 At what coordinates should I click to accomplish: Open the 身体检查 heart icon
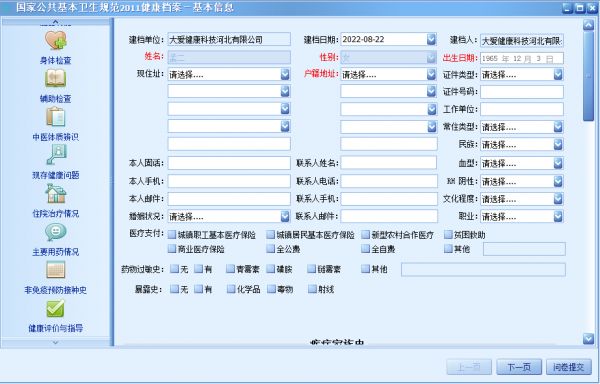coord(55,40)
